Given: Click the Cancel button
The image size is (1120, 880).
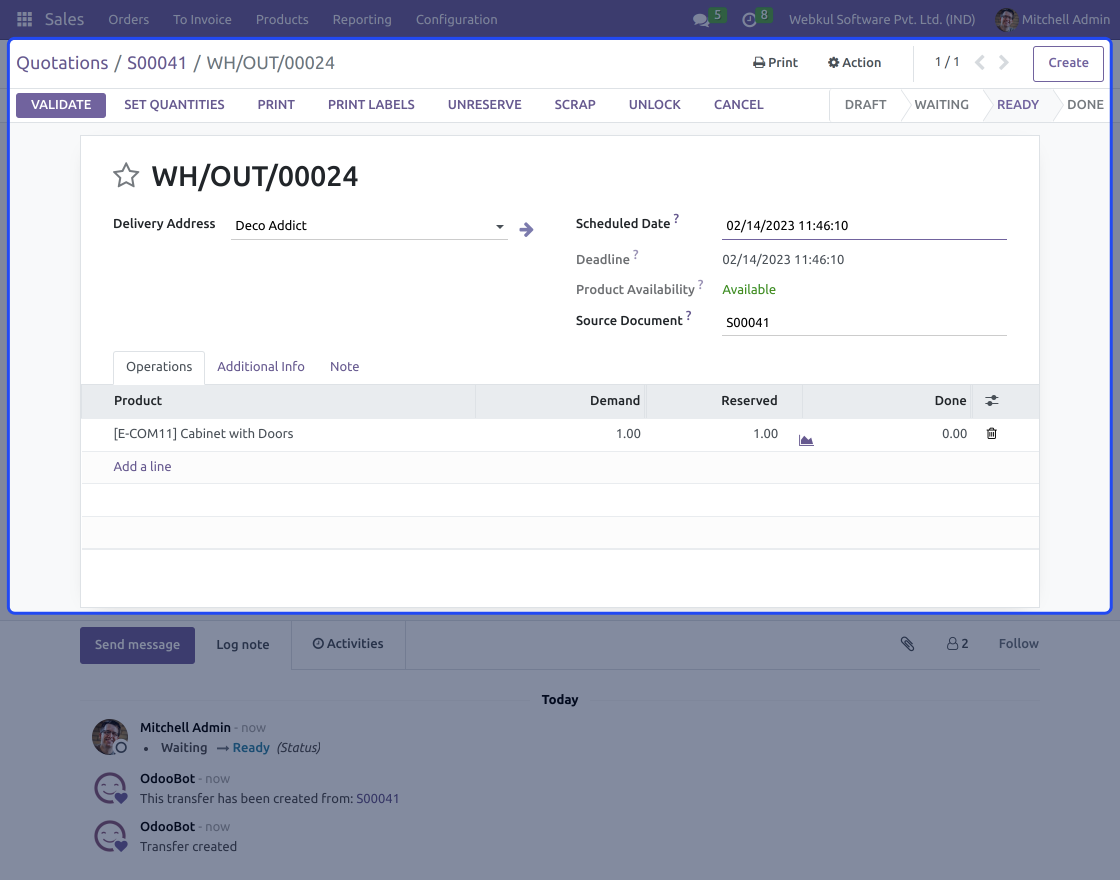Looking at the screenshot, I should [x=739, y=105].
